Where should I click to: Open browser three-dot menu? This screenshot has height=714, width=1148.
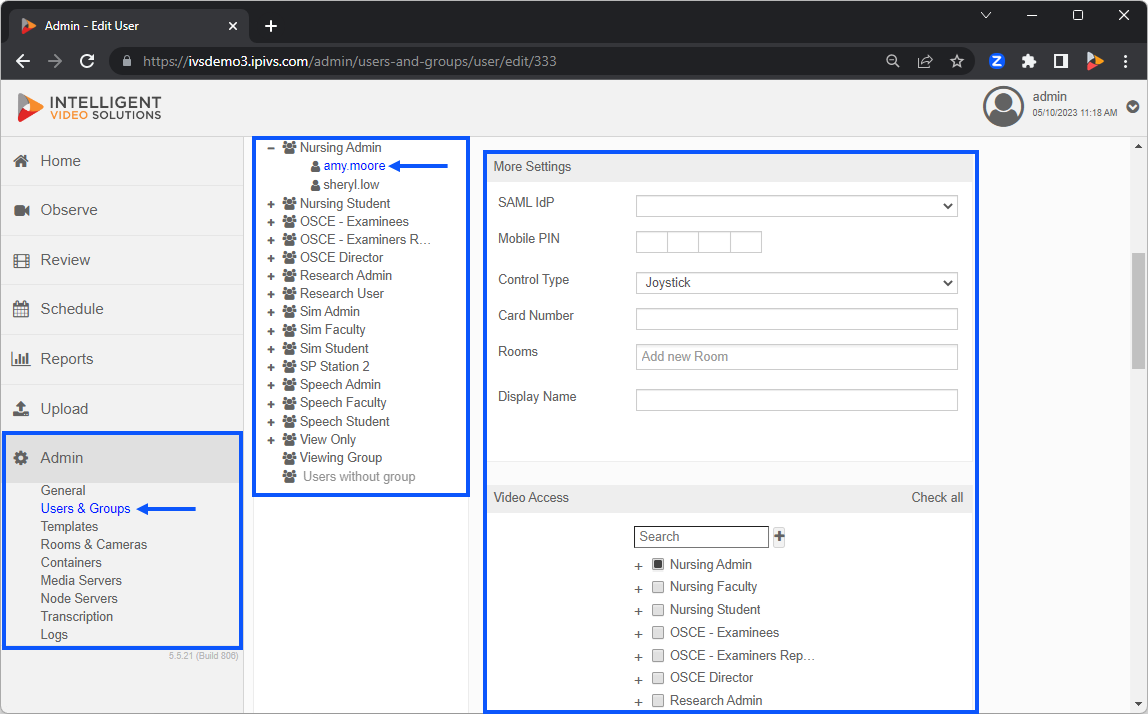click(1125, 62)
